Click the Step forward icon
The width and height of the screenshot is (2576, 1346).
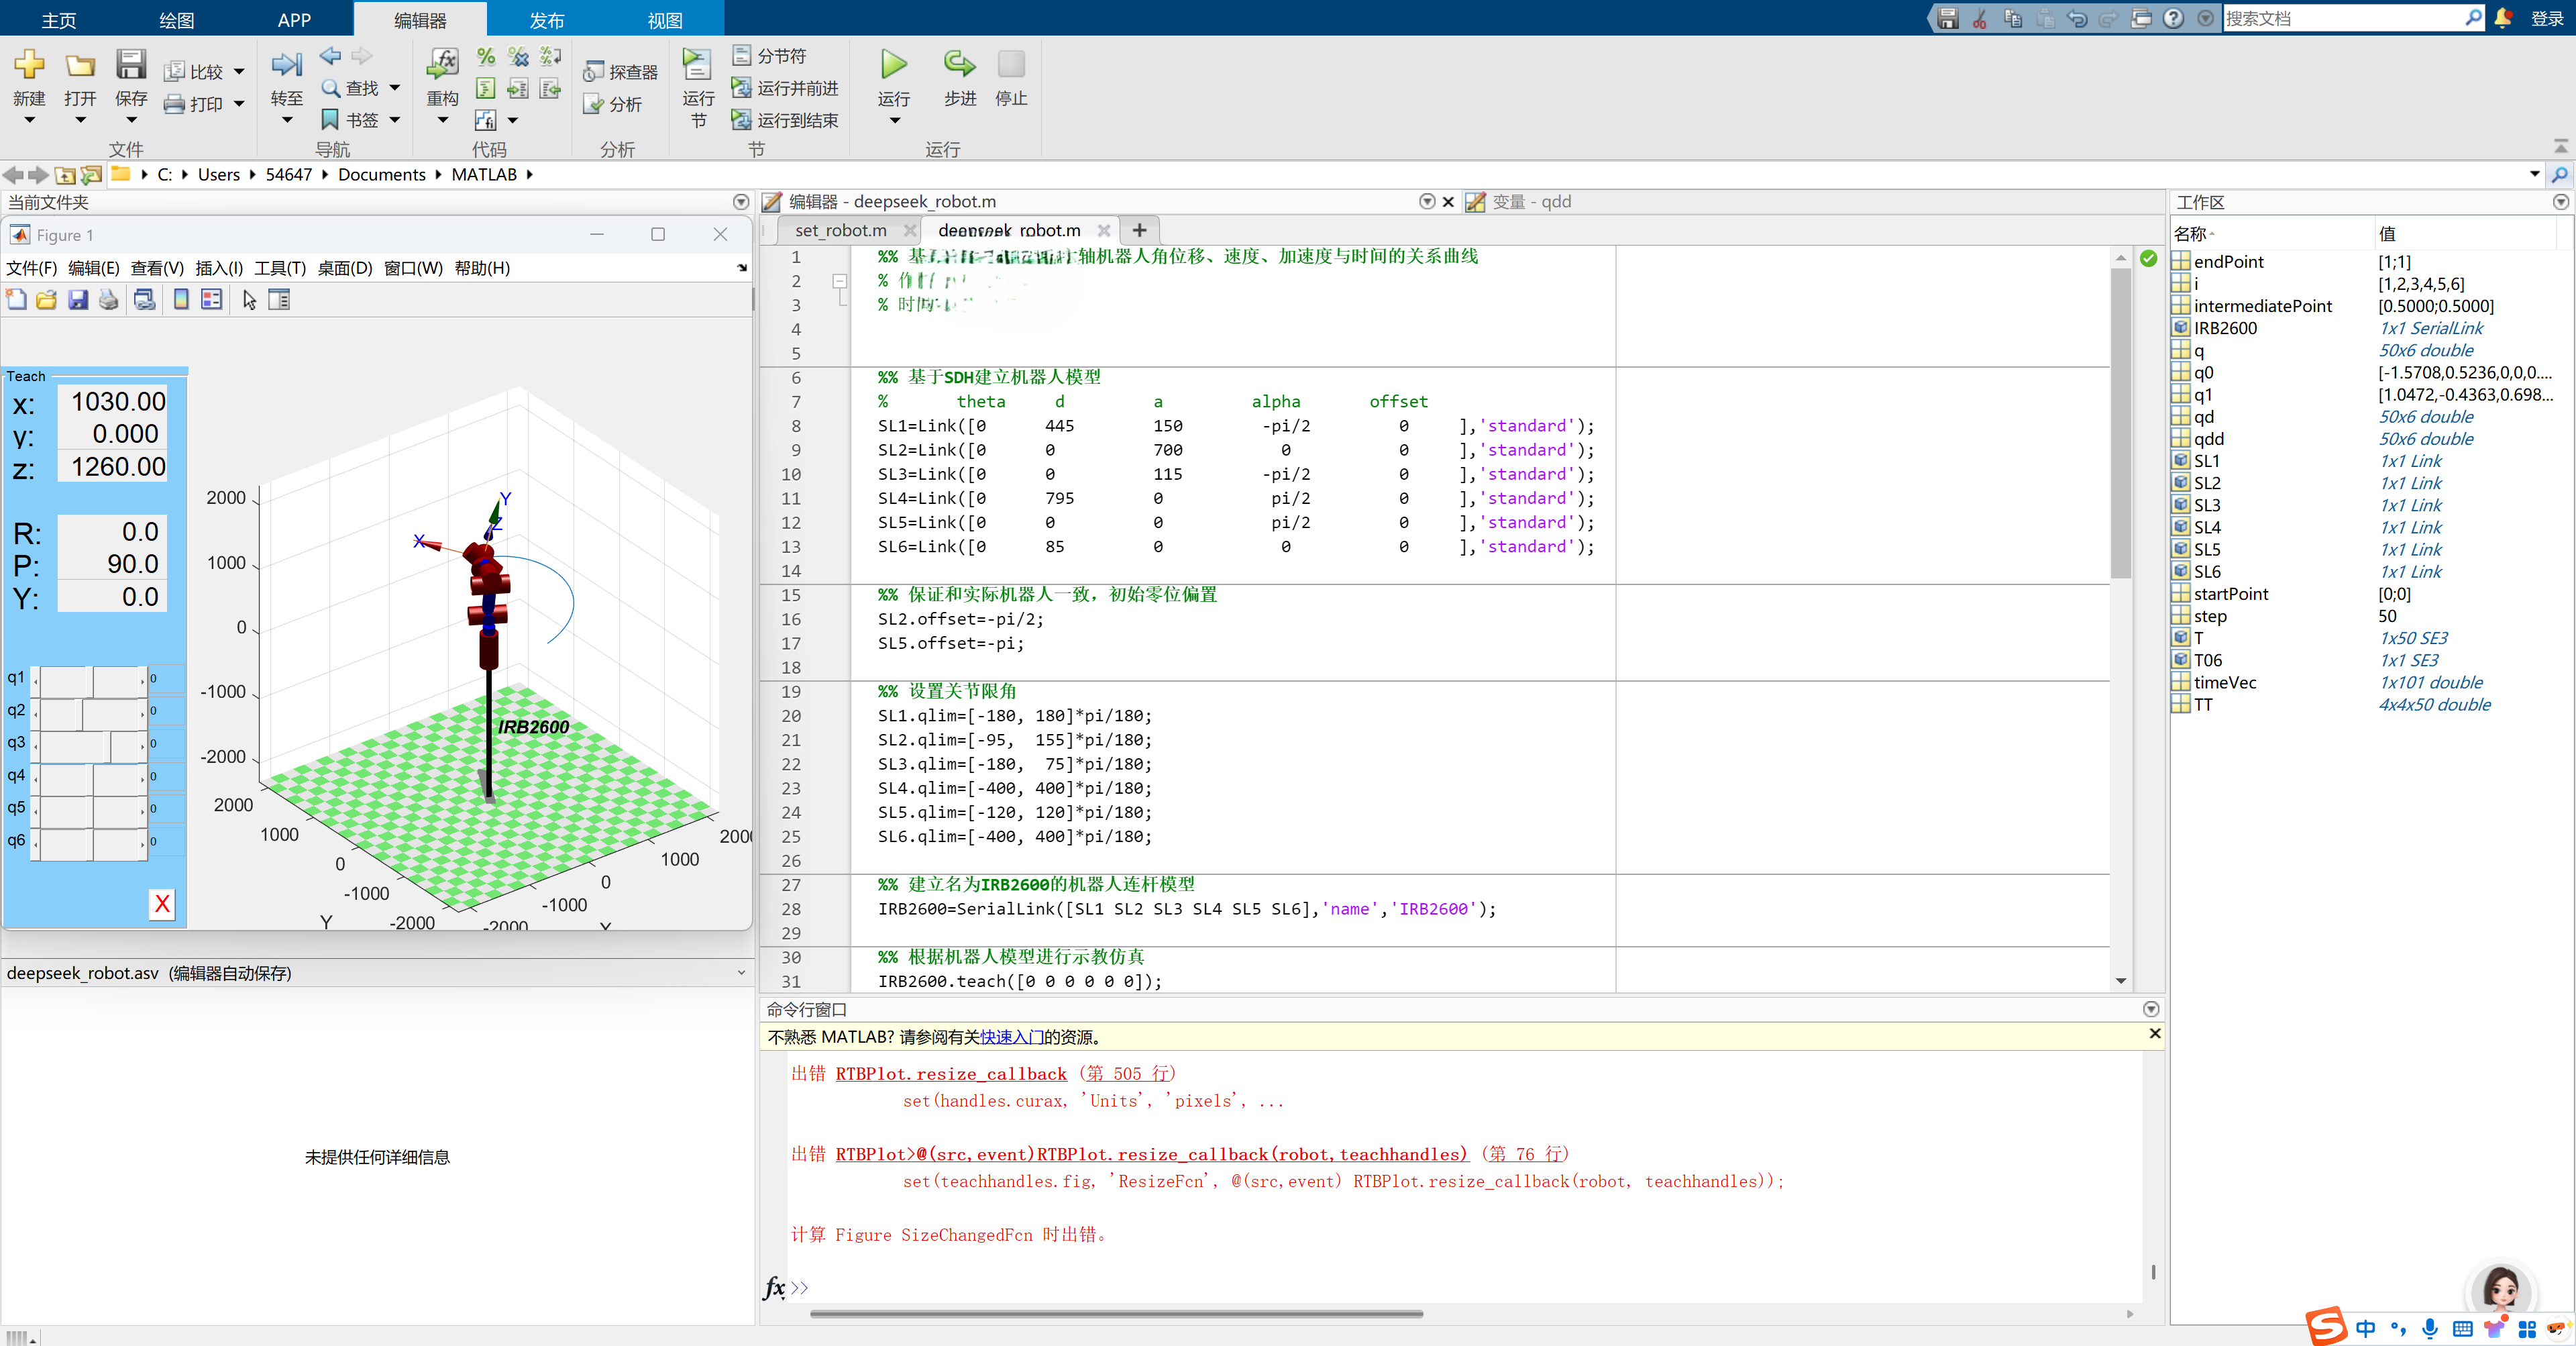coord(959,65)
